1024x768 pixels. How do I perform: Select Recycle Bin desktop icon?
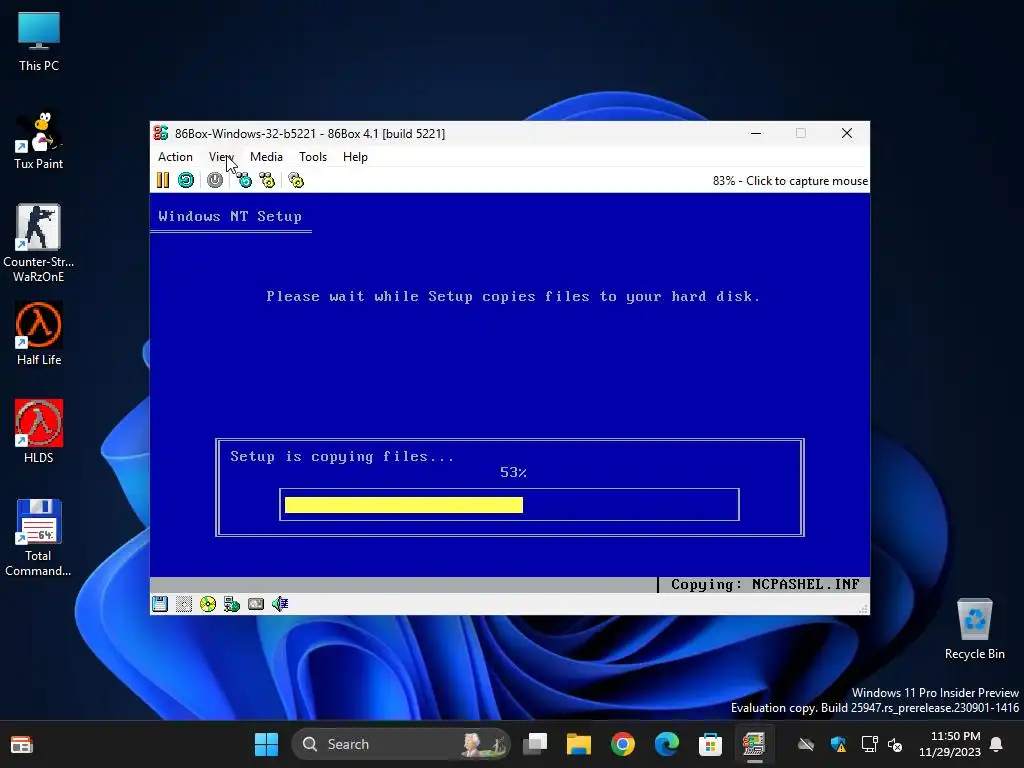[x=974, y=628]
